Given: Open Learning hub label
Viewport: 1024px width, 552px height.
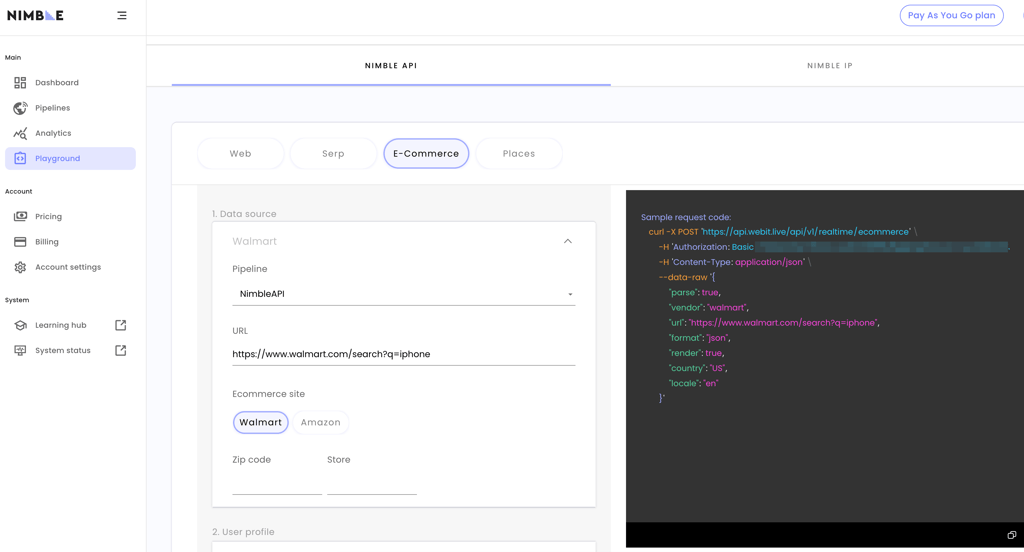Looking at the screenshot, I should pyautogui.click(x=61, y=325).
